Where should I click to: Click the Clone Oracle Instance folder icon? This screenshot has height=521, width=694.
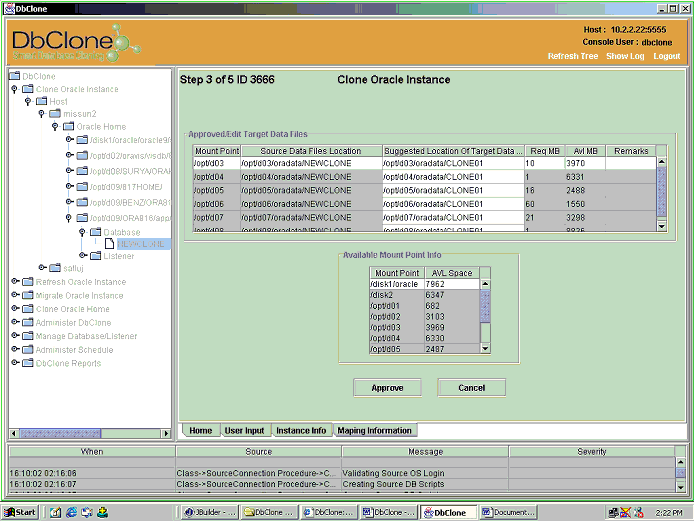(x=28, y=89)
